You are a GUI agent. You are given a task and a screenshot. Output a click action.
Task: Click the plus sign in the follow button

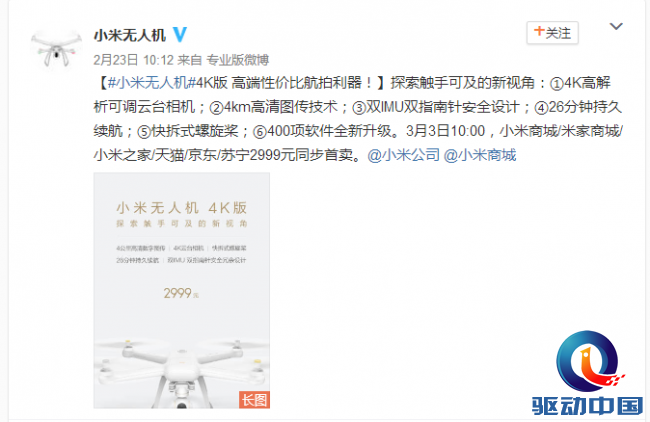tap(538, 32)
